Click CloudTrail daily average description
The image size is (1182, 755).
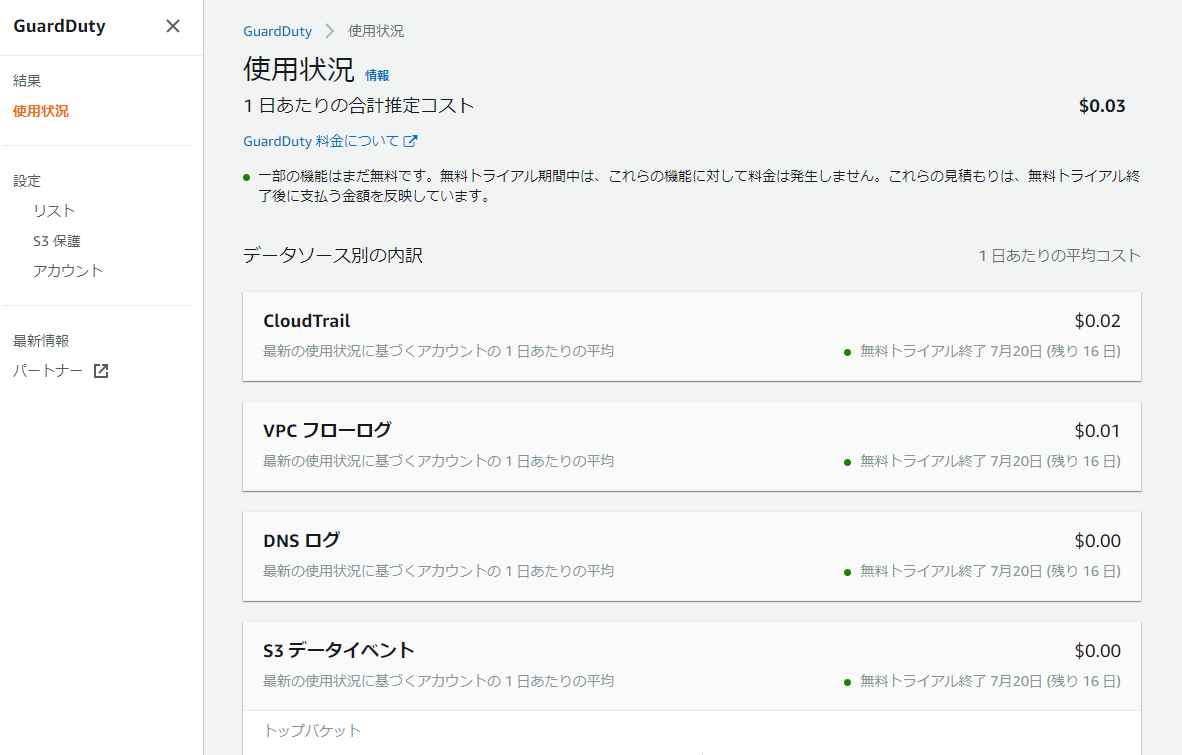tap(438, 351)
